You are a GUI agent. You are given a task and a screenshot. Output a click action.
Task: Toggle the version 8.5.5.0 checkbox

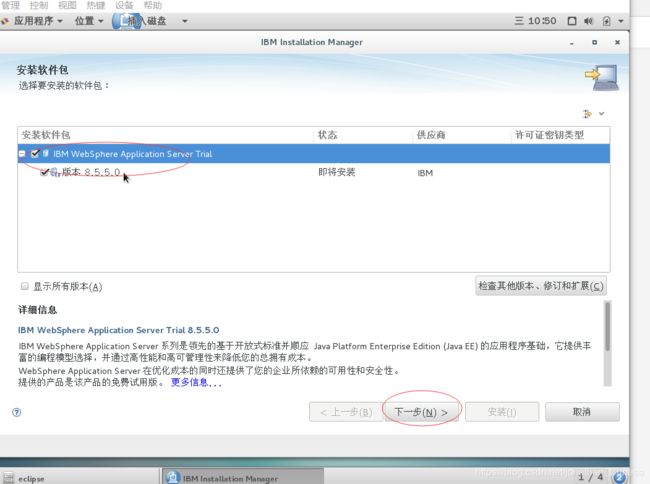(x=44, y=172)
